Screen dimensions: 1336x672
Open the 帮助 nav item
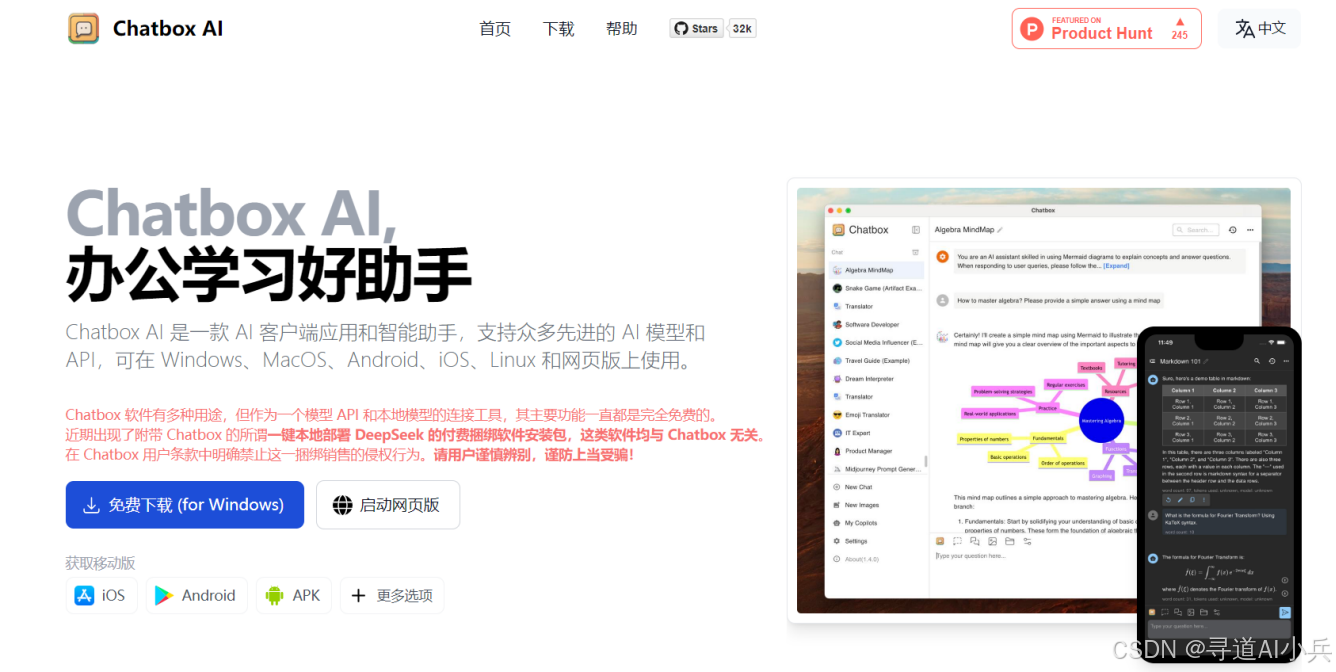pyautogui.click(x=622, y=29)
